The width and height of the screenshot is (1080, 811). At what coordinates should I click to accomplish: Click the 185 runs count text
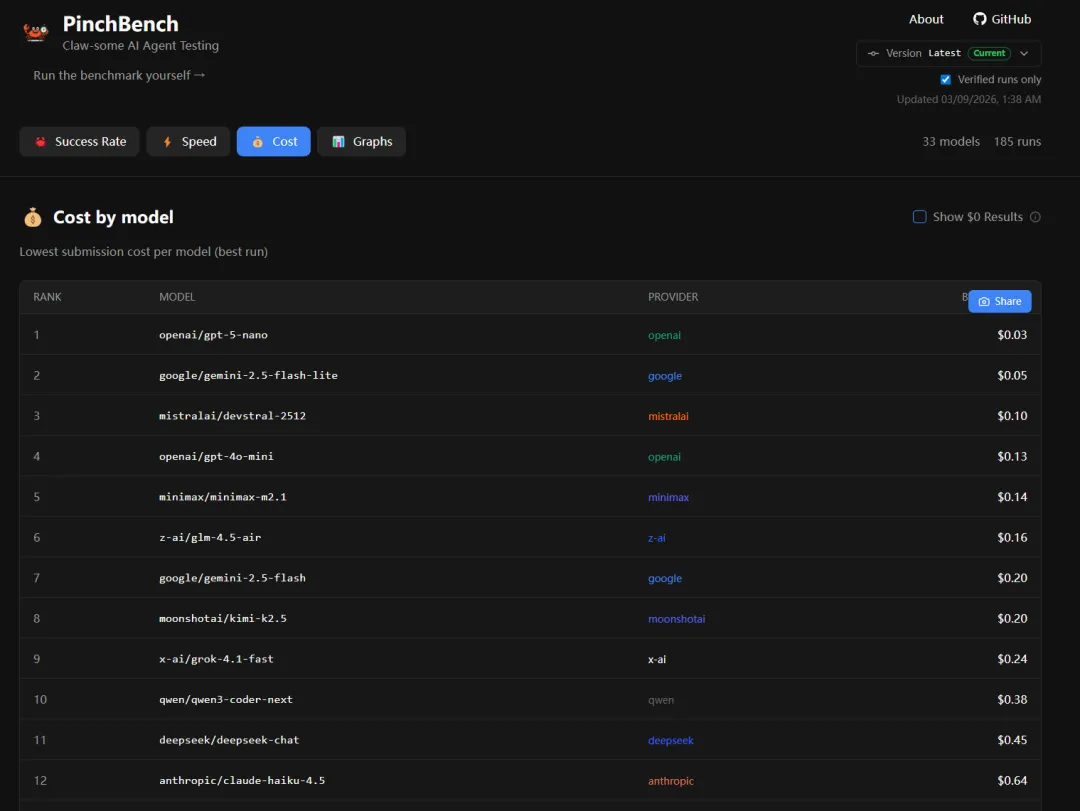(x=1017, y=141)
